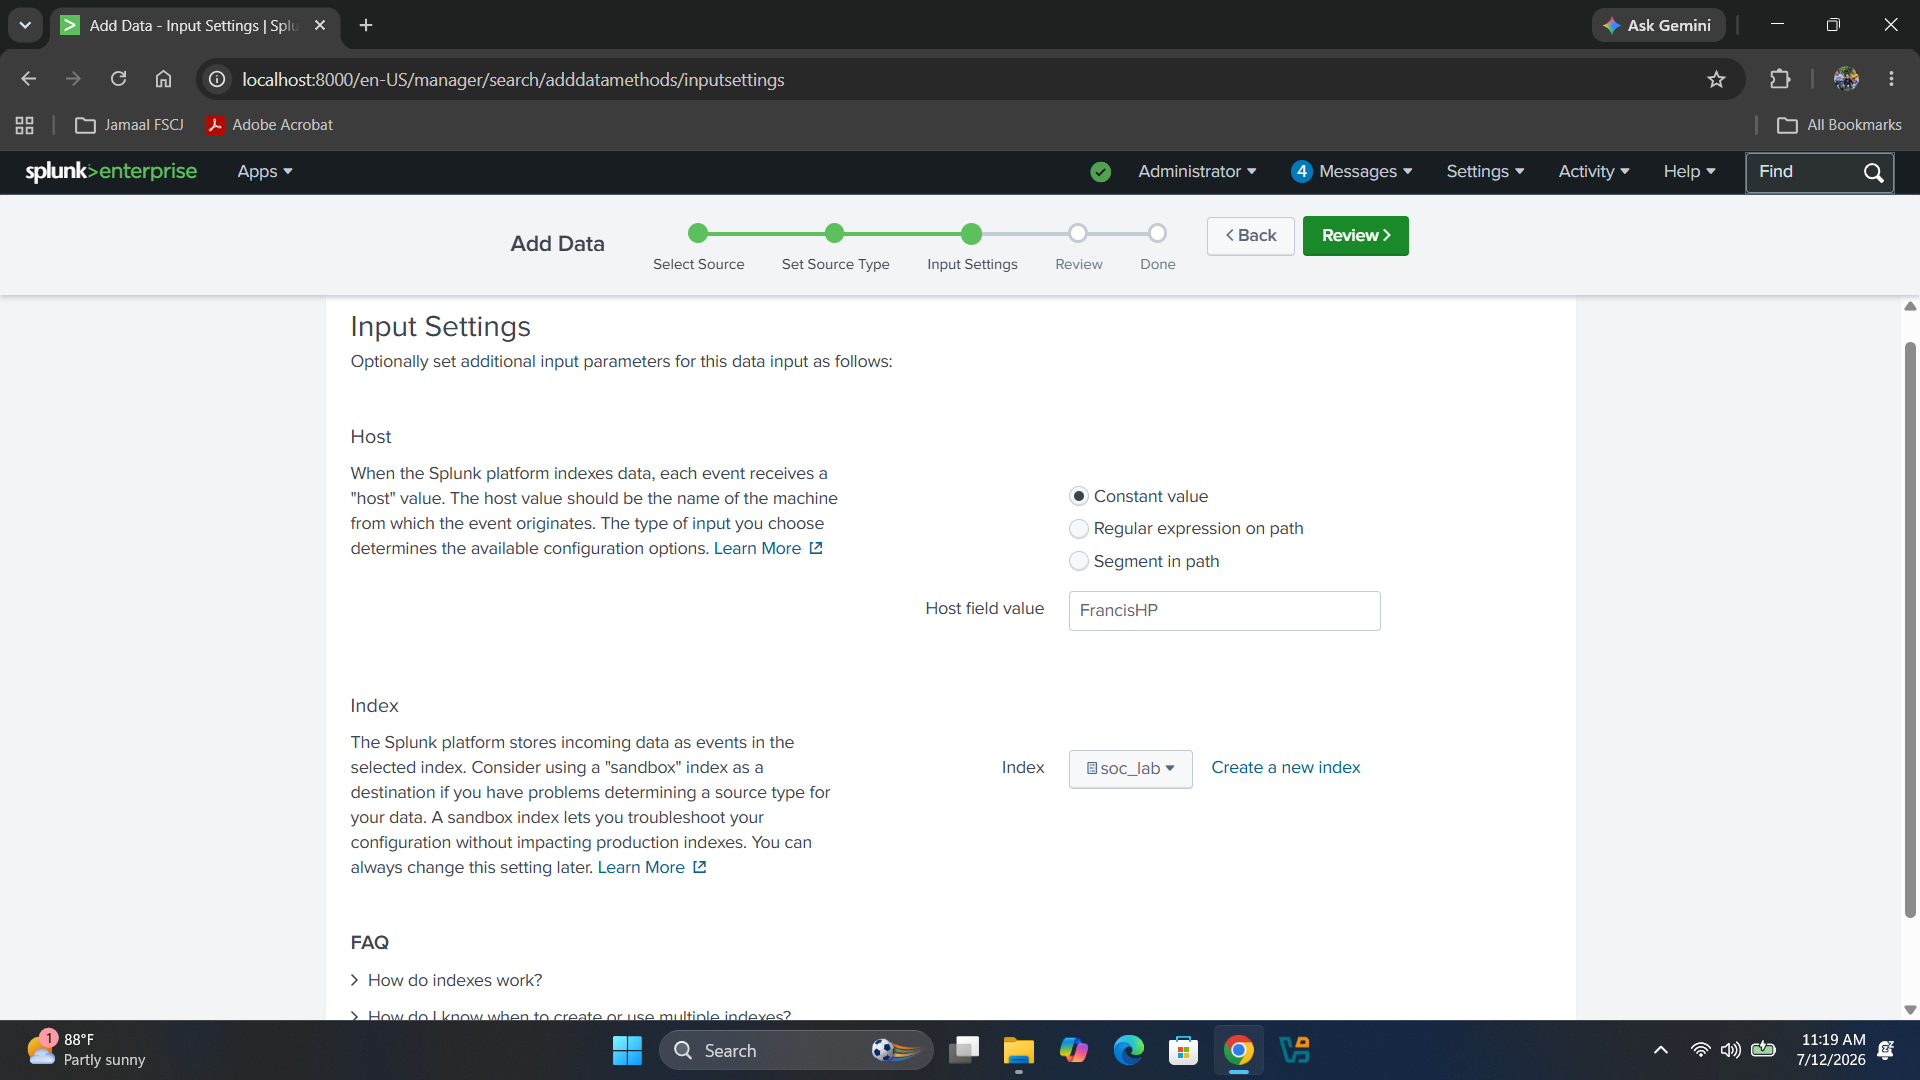Viewport: 1920px width, 1080px height.
Task: Open Windows Start menu
Action: coord(627,1050)
